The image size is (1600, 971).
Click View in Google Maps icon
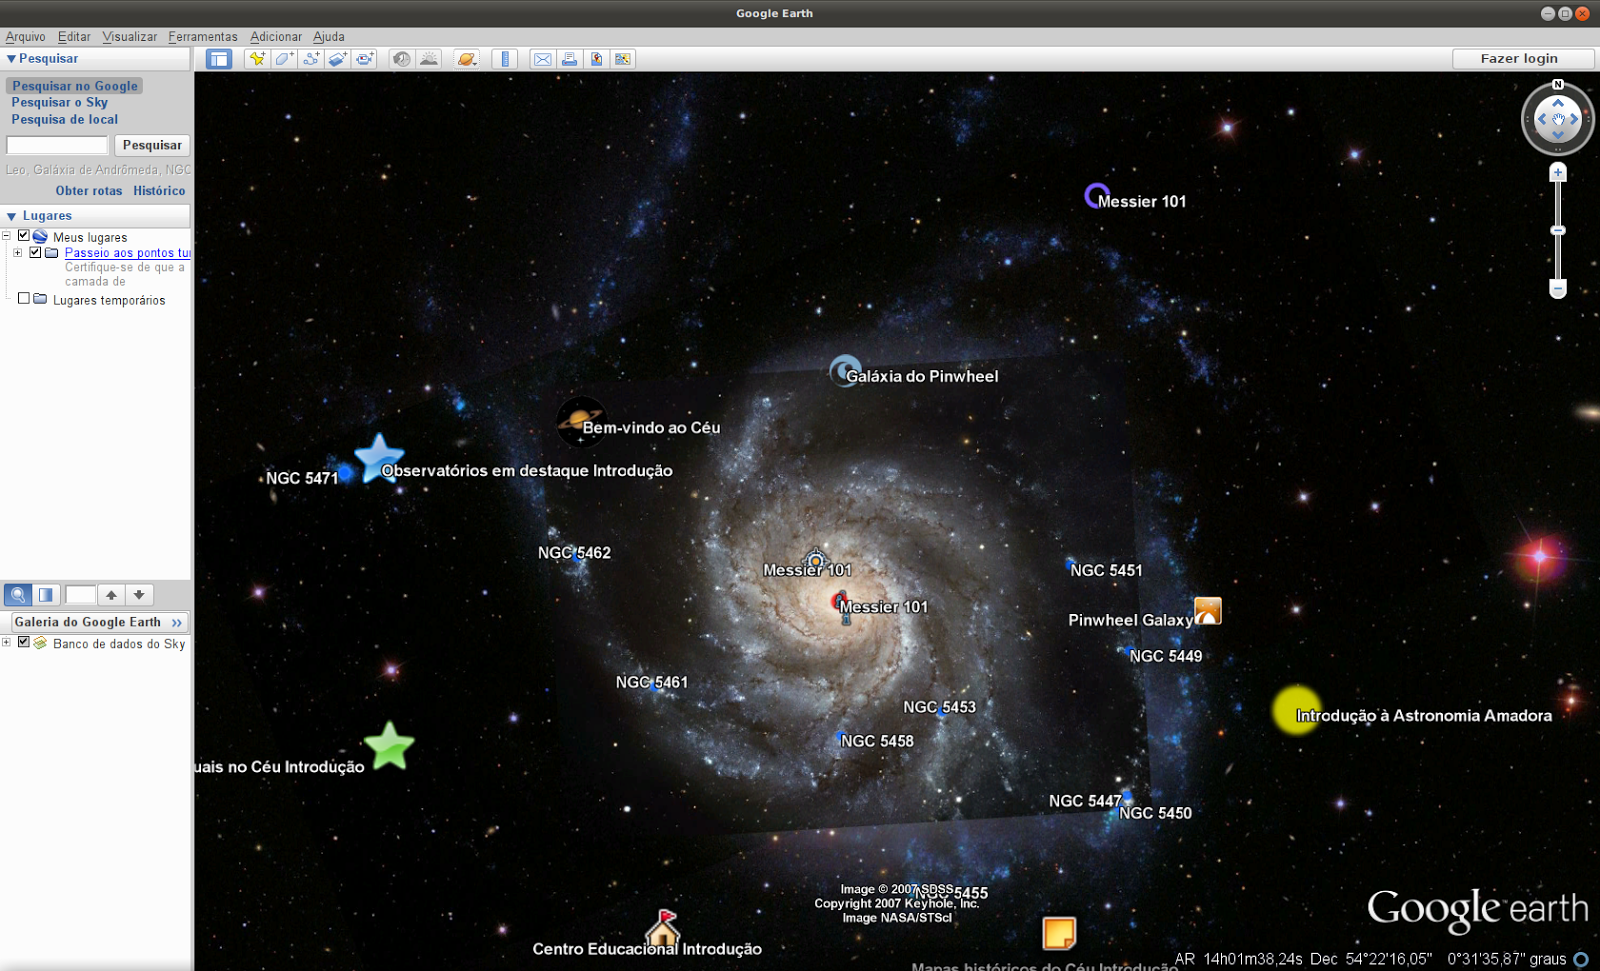(623, 59)
